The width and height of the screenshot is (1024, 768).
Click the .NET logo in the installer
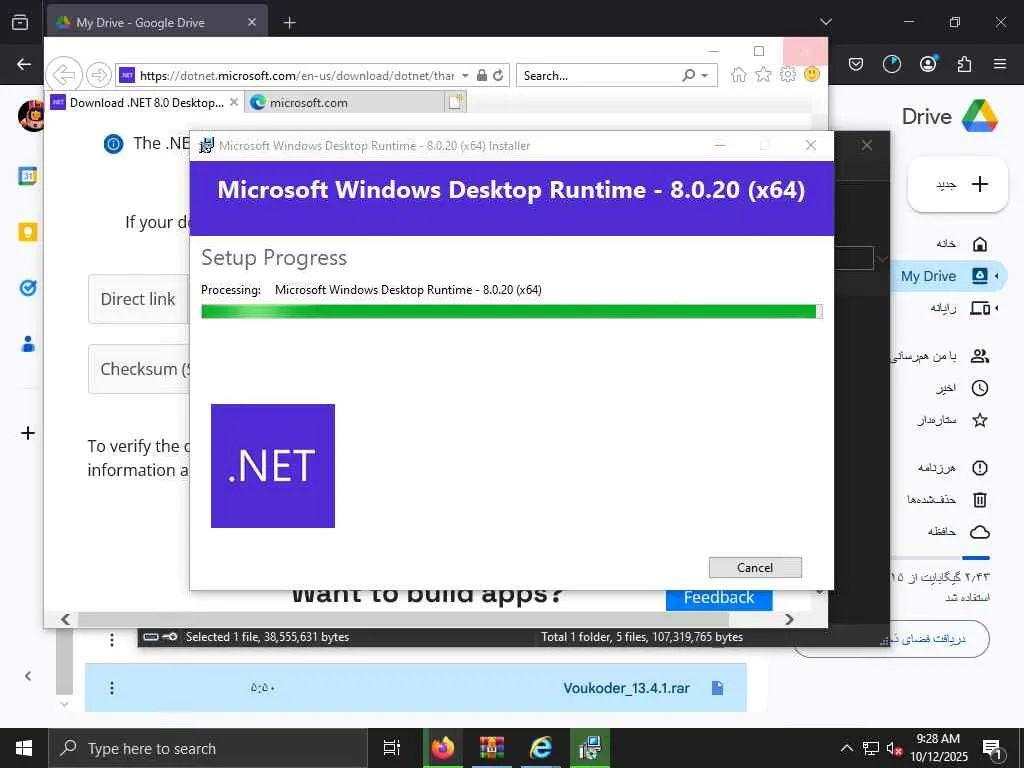point(273,466)
